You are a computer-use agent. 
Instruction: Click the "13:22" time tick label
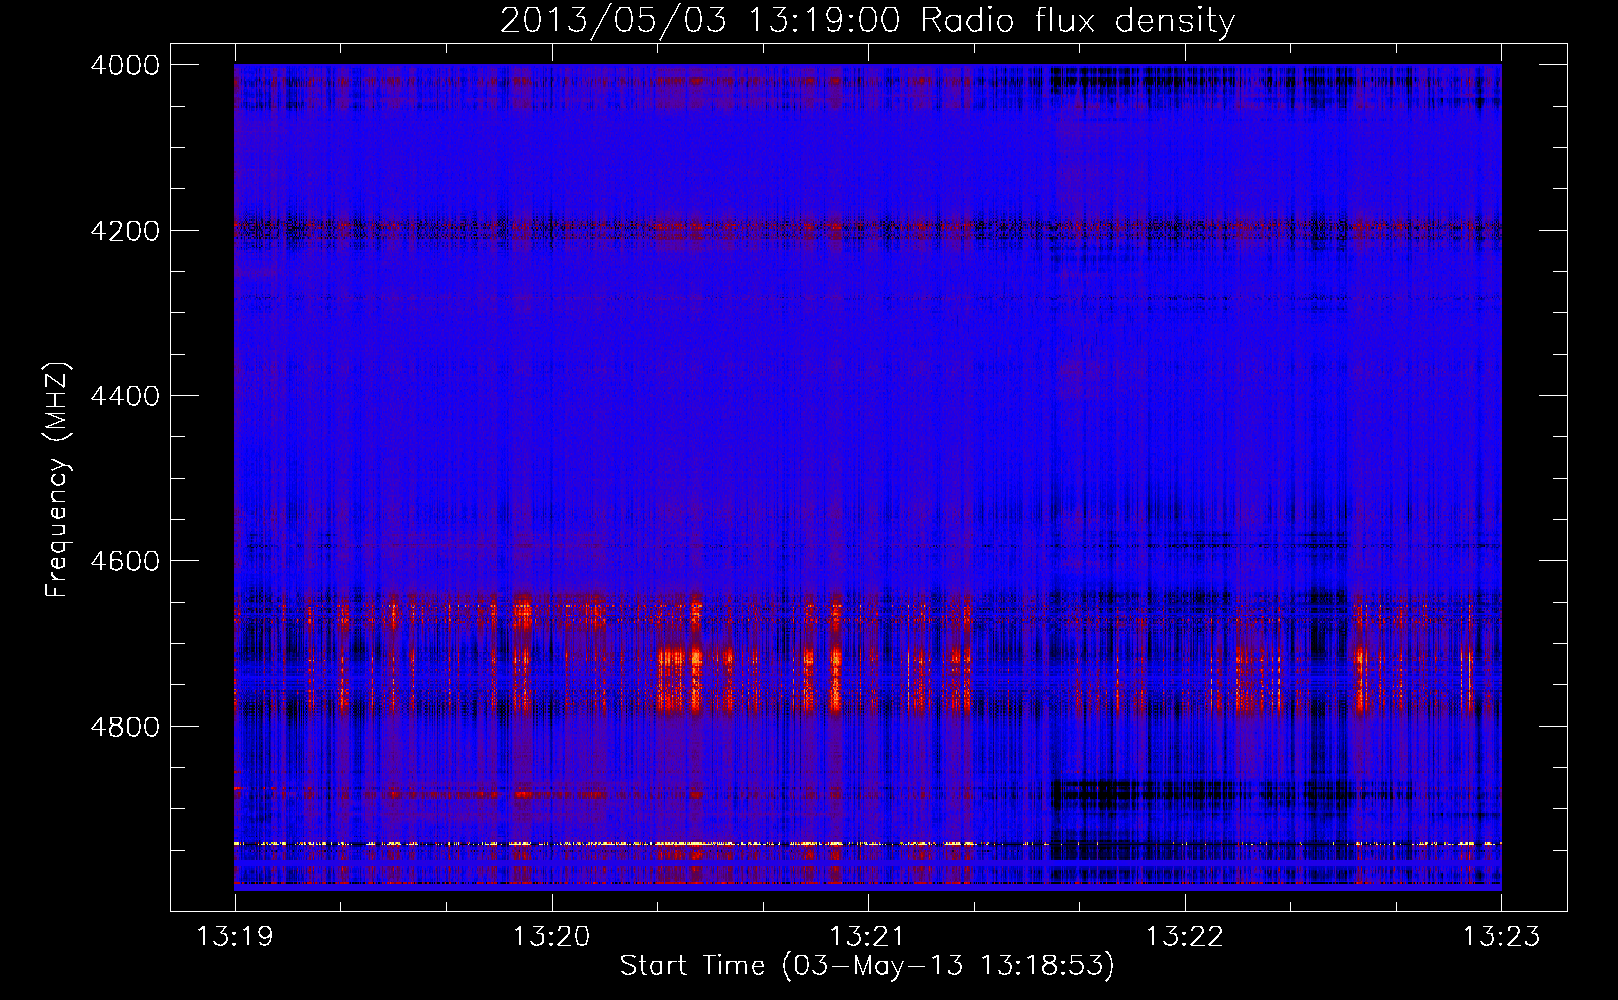click(1185, 937)
